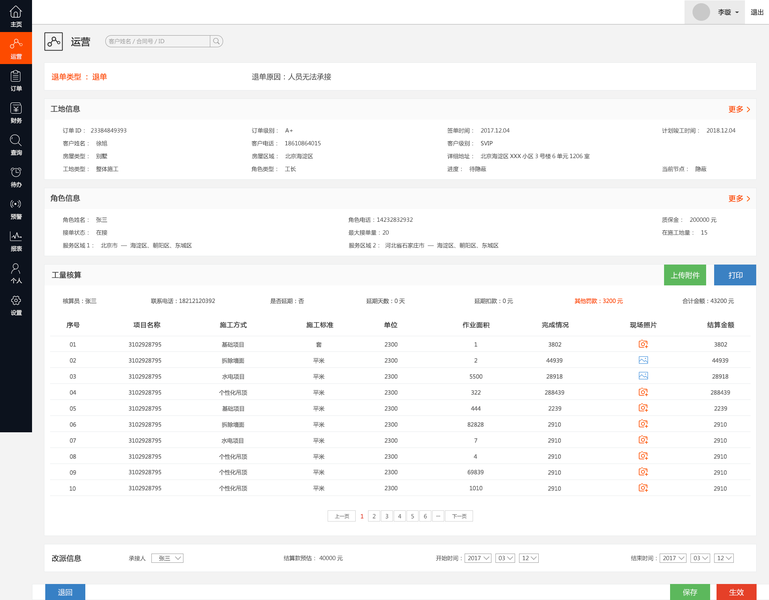Upload site photo for row 04
This screenshot has width=769, height=600.
643,392
